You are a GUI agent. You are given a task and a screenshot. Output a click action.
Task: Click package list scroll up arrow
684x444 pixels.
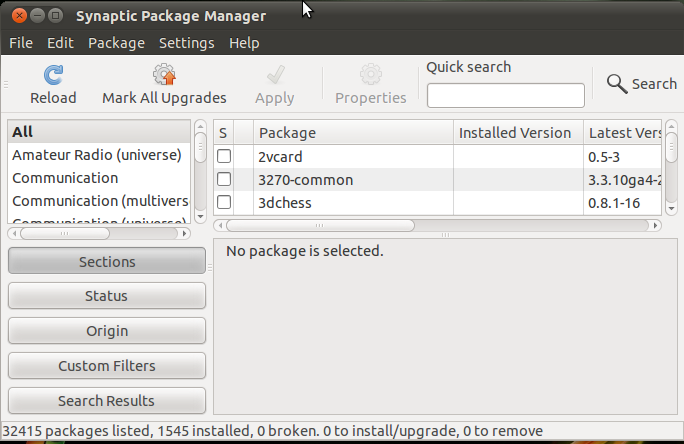[x=672, y=126]
